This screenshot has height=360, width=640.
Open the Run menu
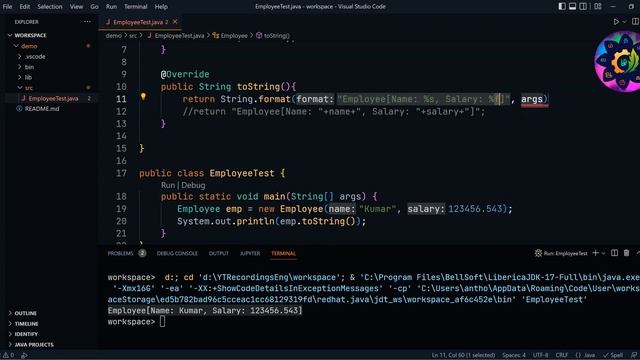point(111,7)
